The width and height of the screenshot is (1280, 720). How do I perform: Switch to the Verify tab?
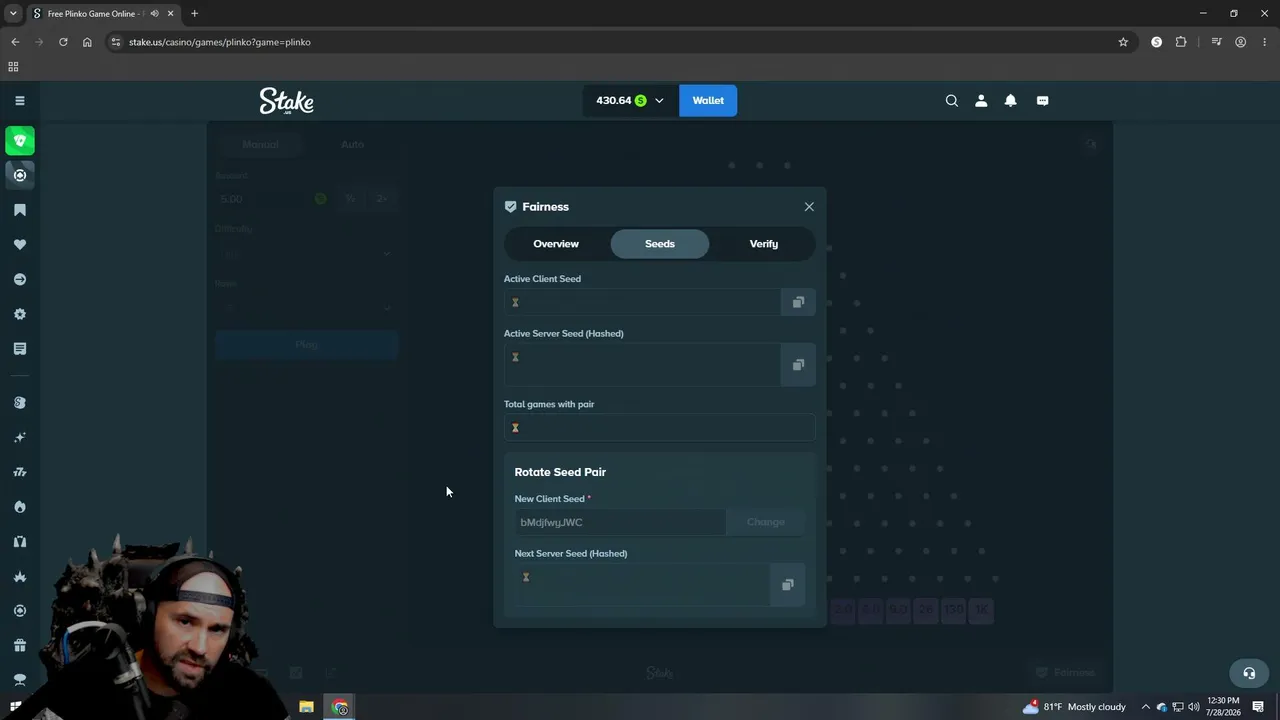pos(764,244)
